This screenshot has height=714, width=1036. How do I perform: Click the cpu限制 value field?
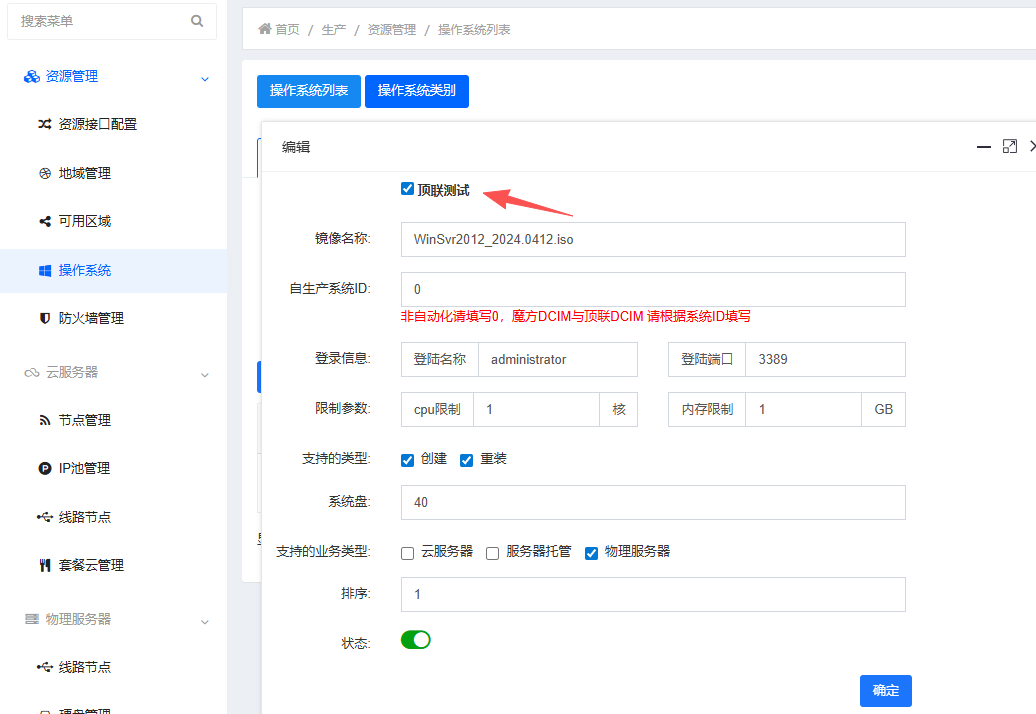(536, 410)
